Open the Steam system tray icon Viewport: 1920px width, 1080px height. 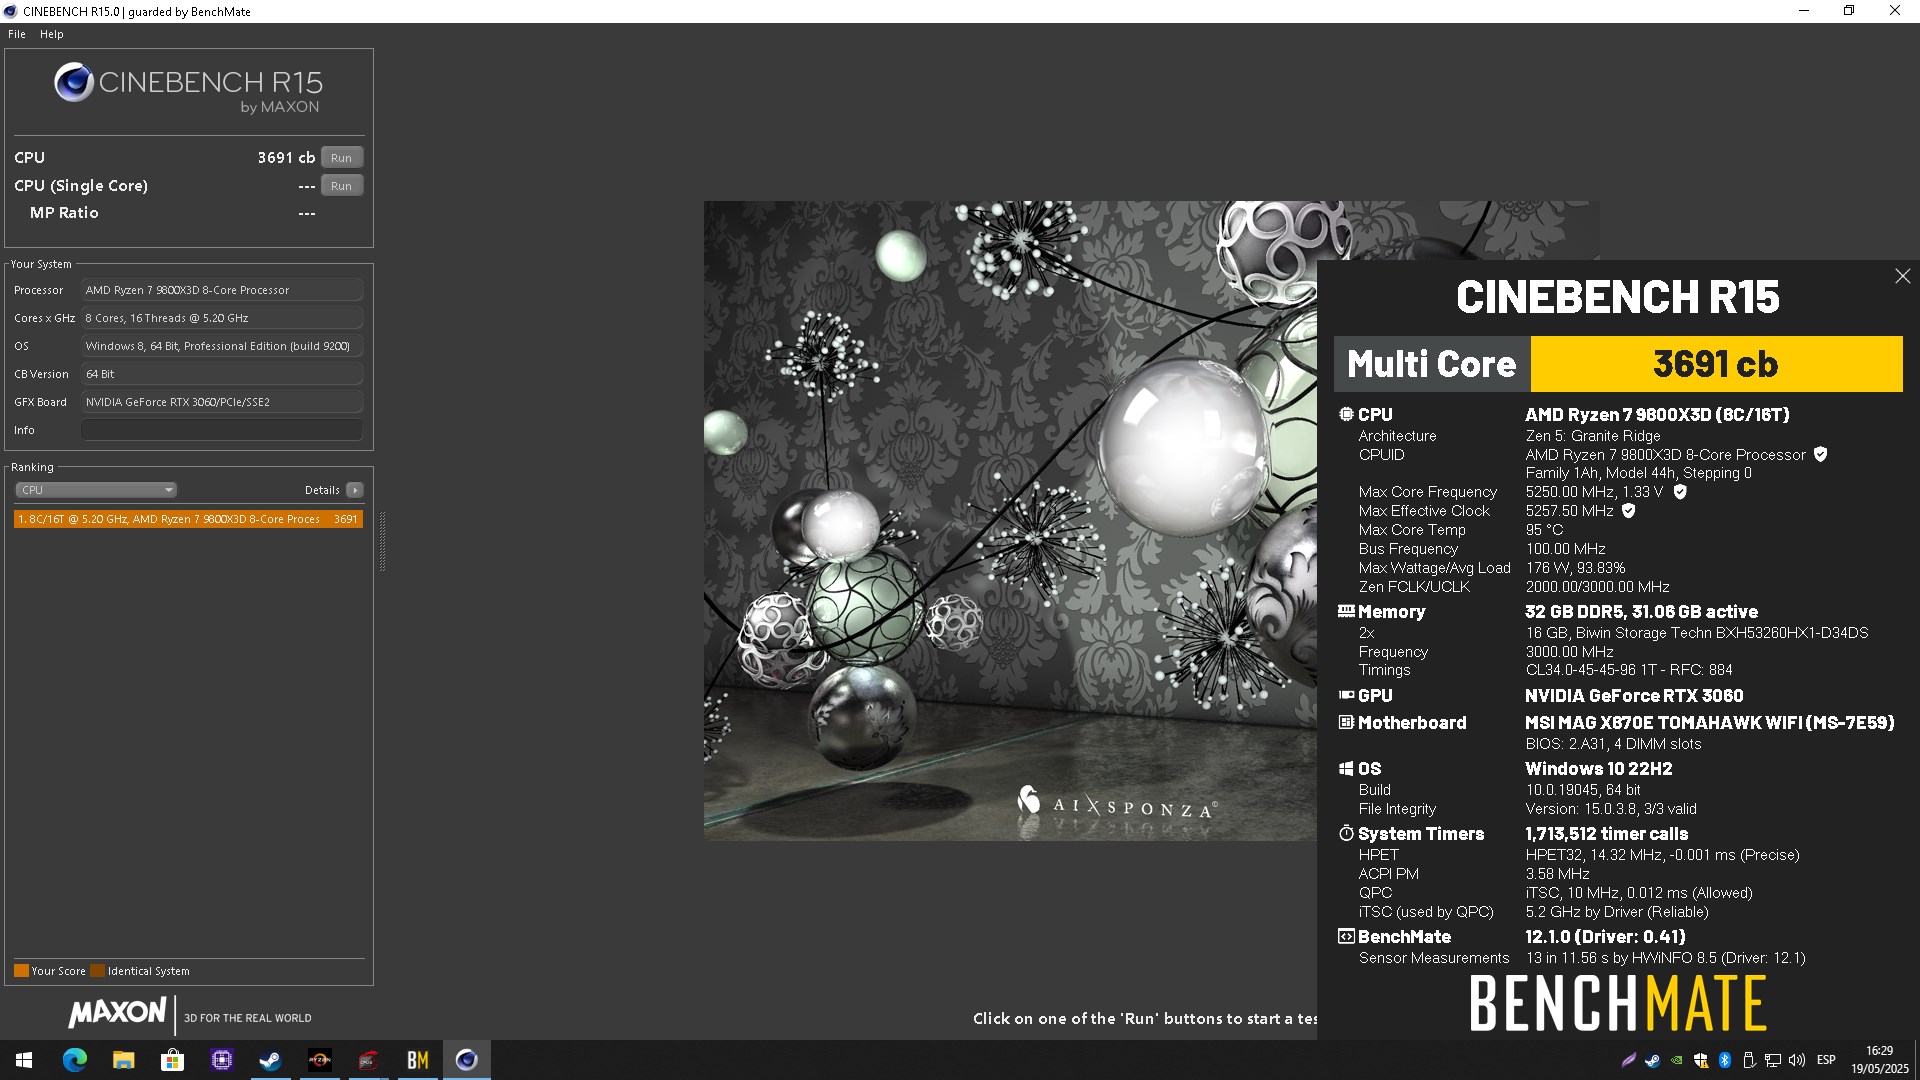[1652, 1060]
